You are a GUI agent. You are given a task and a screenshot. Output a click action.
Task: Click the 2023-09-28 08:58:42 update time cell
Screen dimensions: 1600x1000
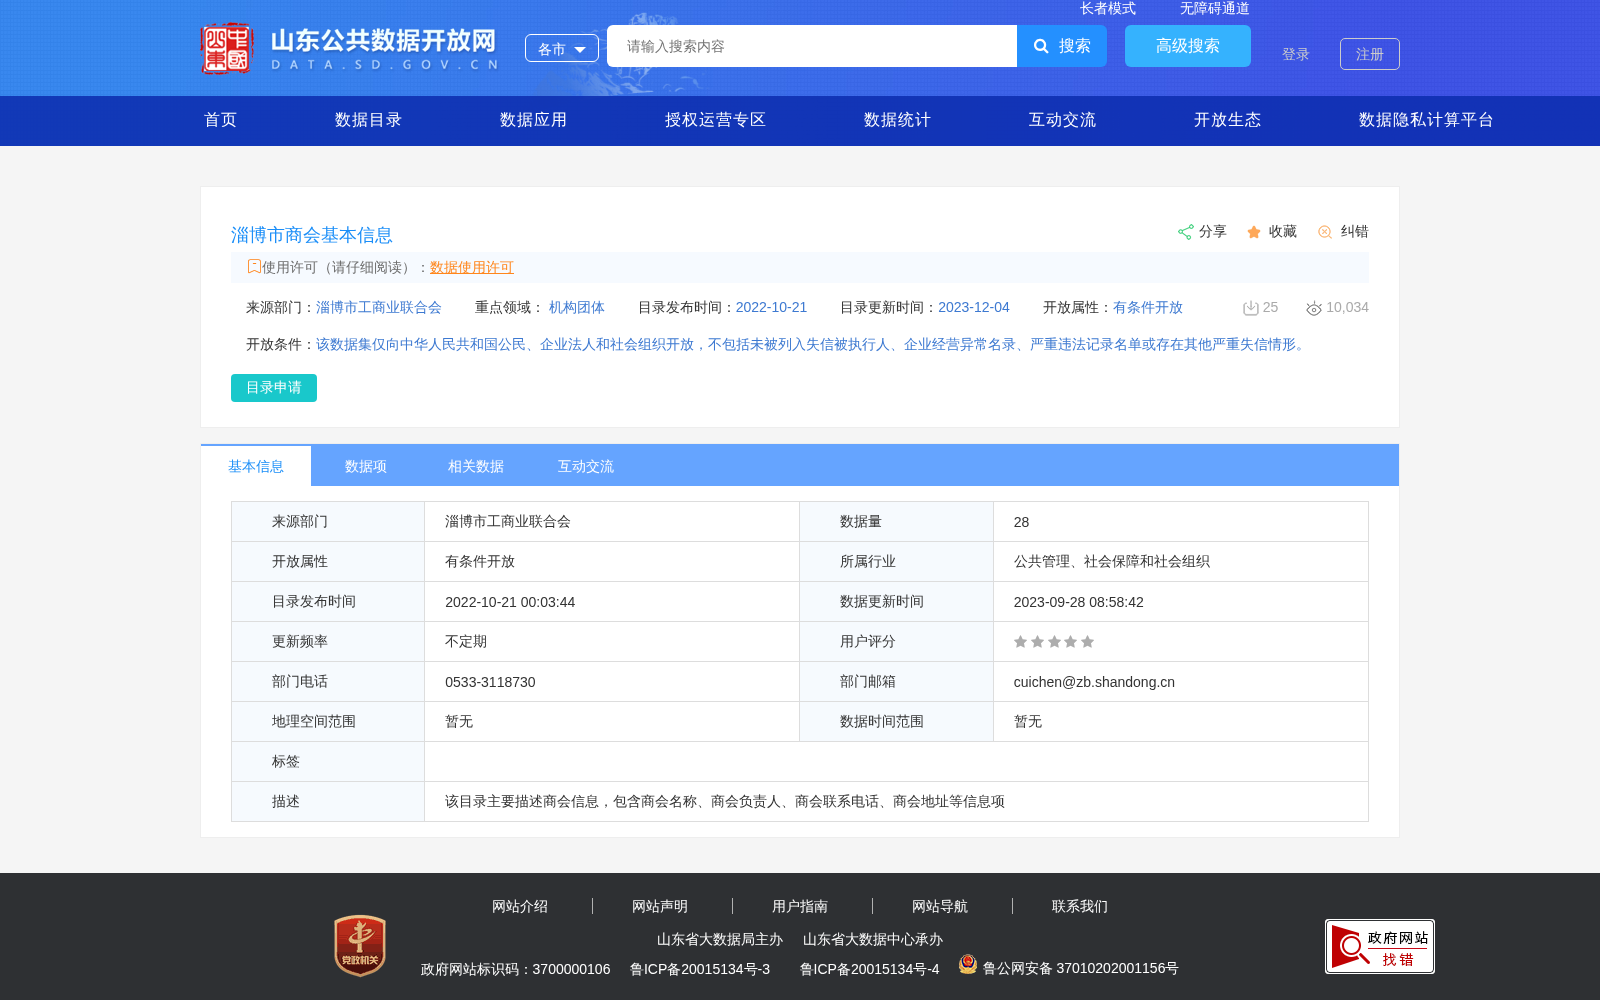point(1078,602)
